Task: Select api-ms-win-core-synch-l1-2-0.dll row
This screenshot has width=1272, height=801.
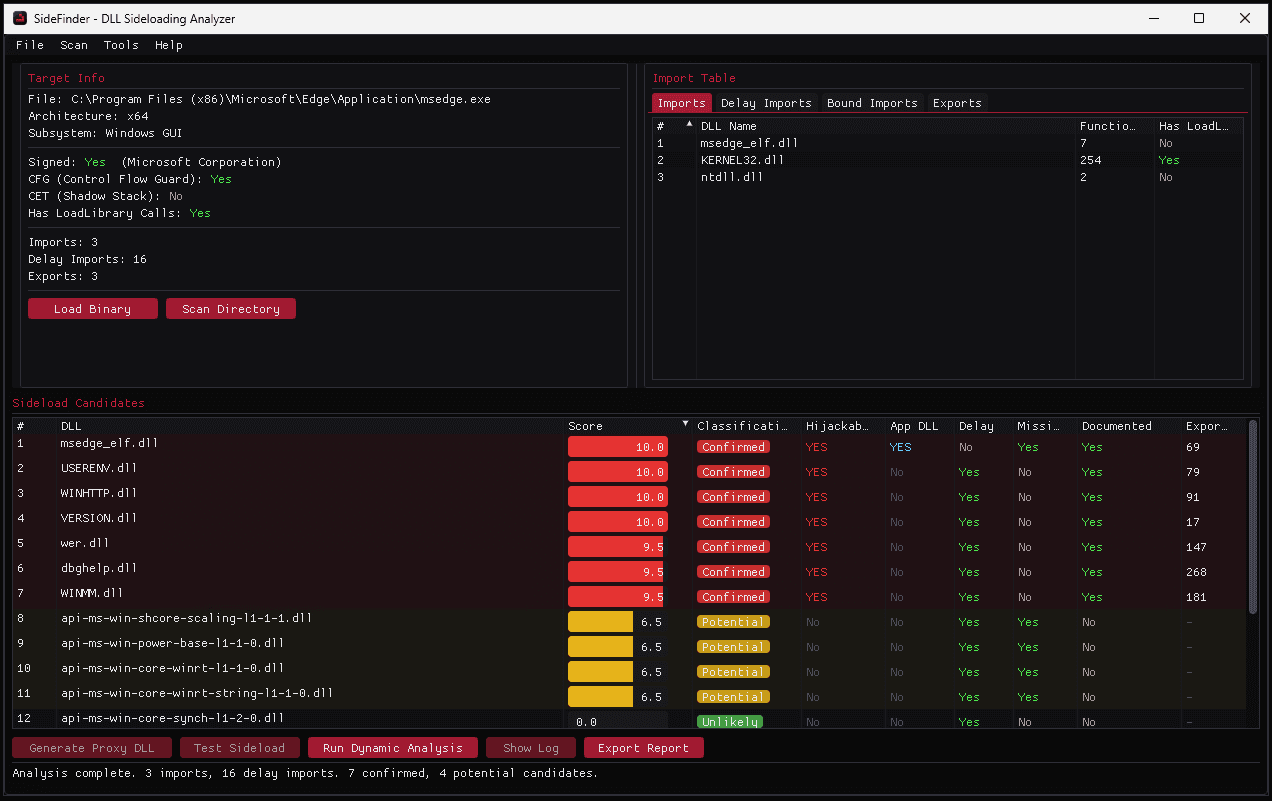Action: (x=630, y=719)
